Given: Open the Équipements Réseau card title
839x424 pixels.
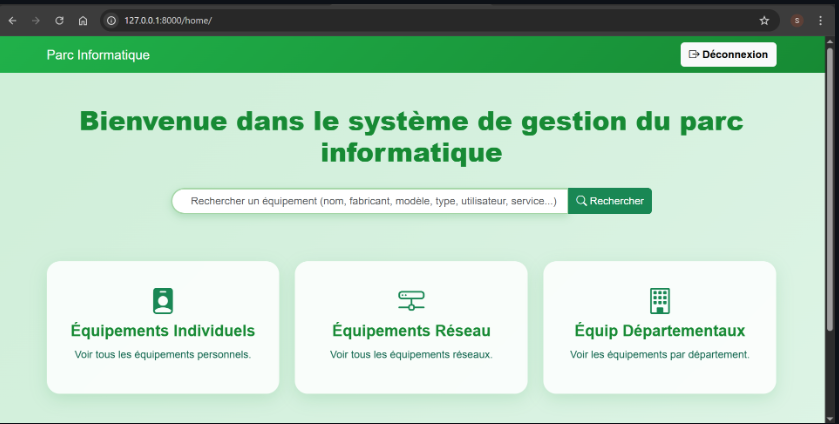Looking at the screenshot, I should point(411,330).
